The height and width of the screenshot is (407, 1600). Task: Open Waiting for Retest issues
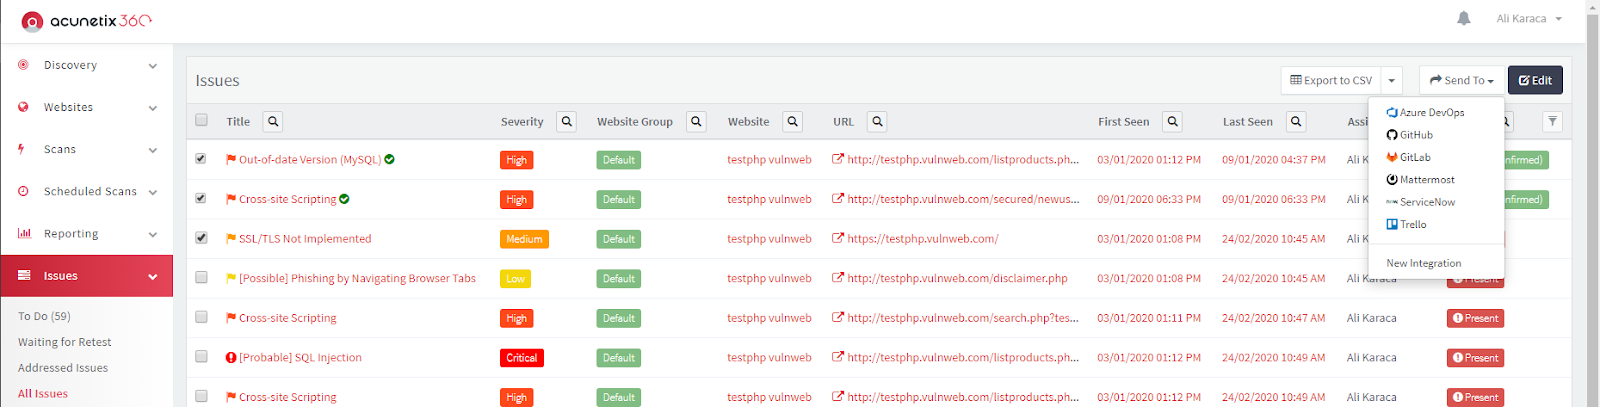pyautogui.click(x=64, y=342)
